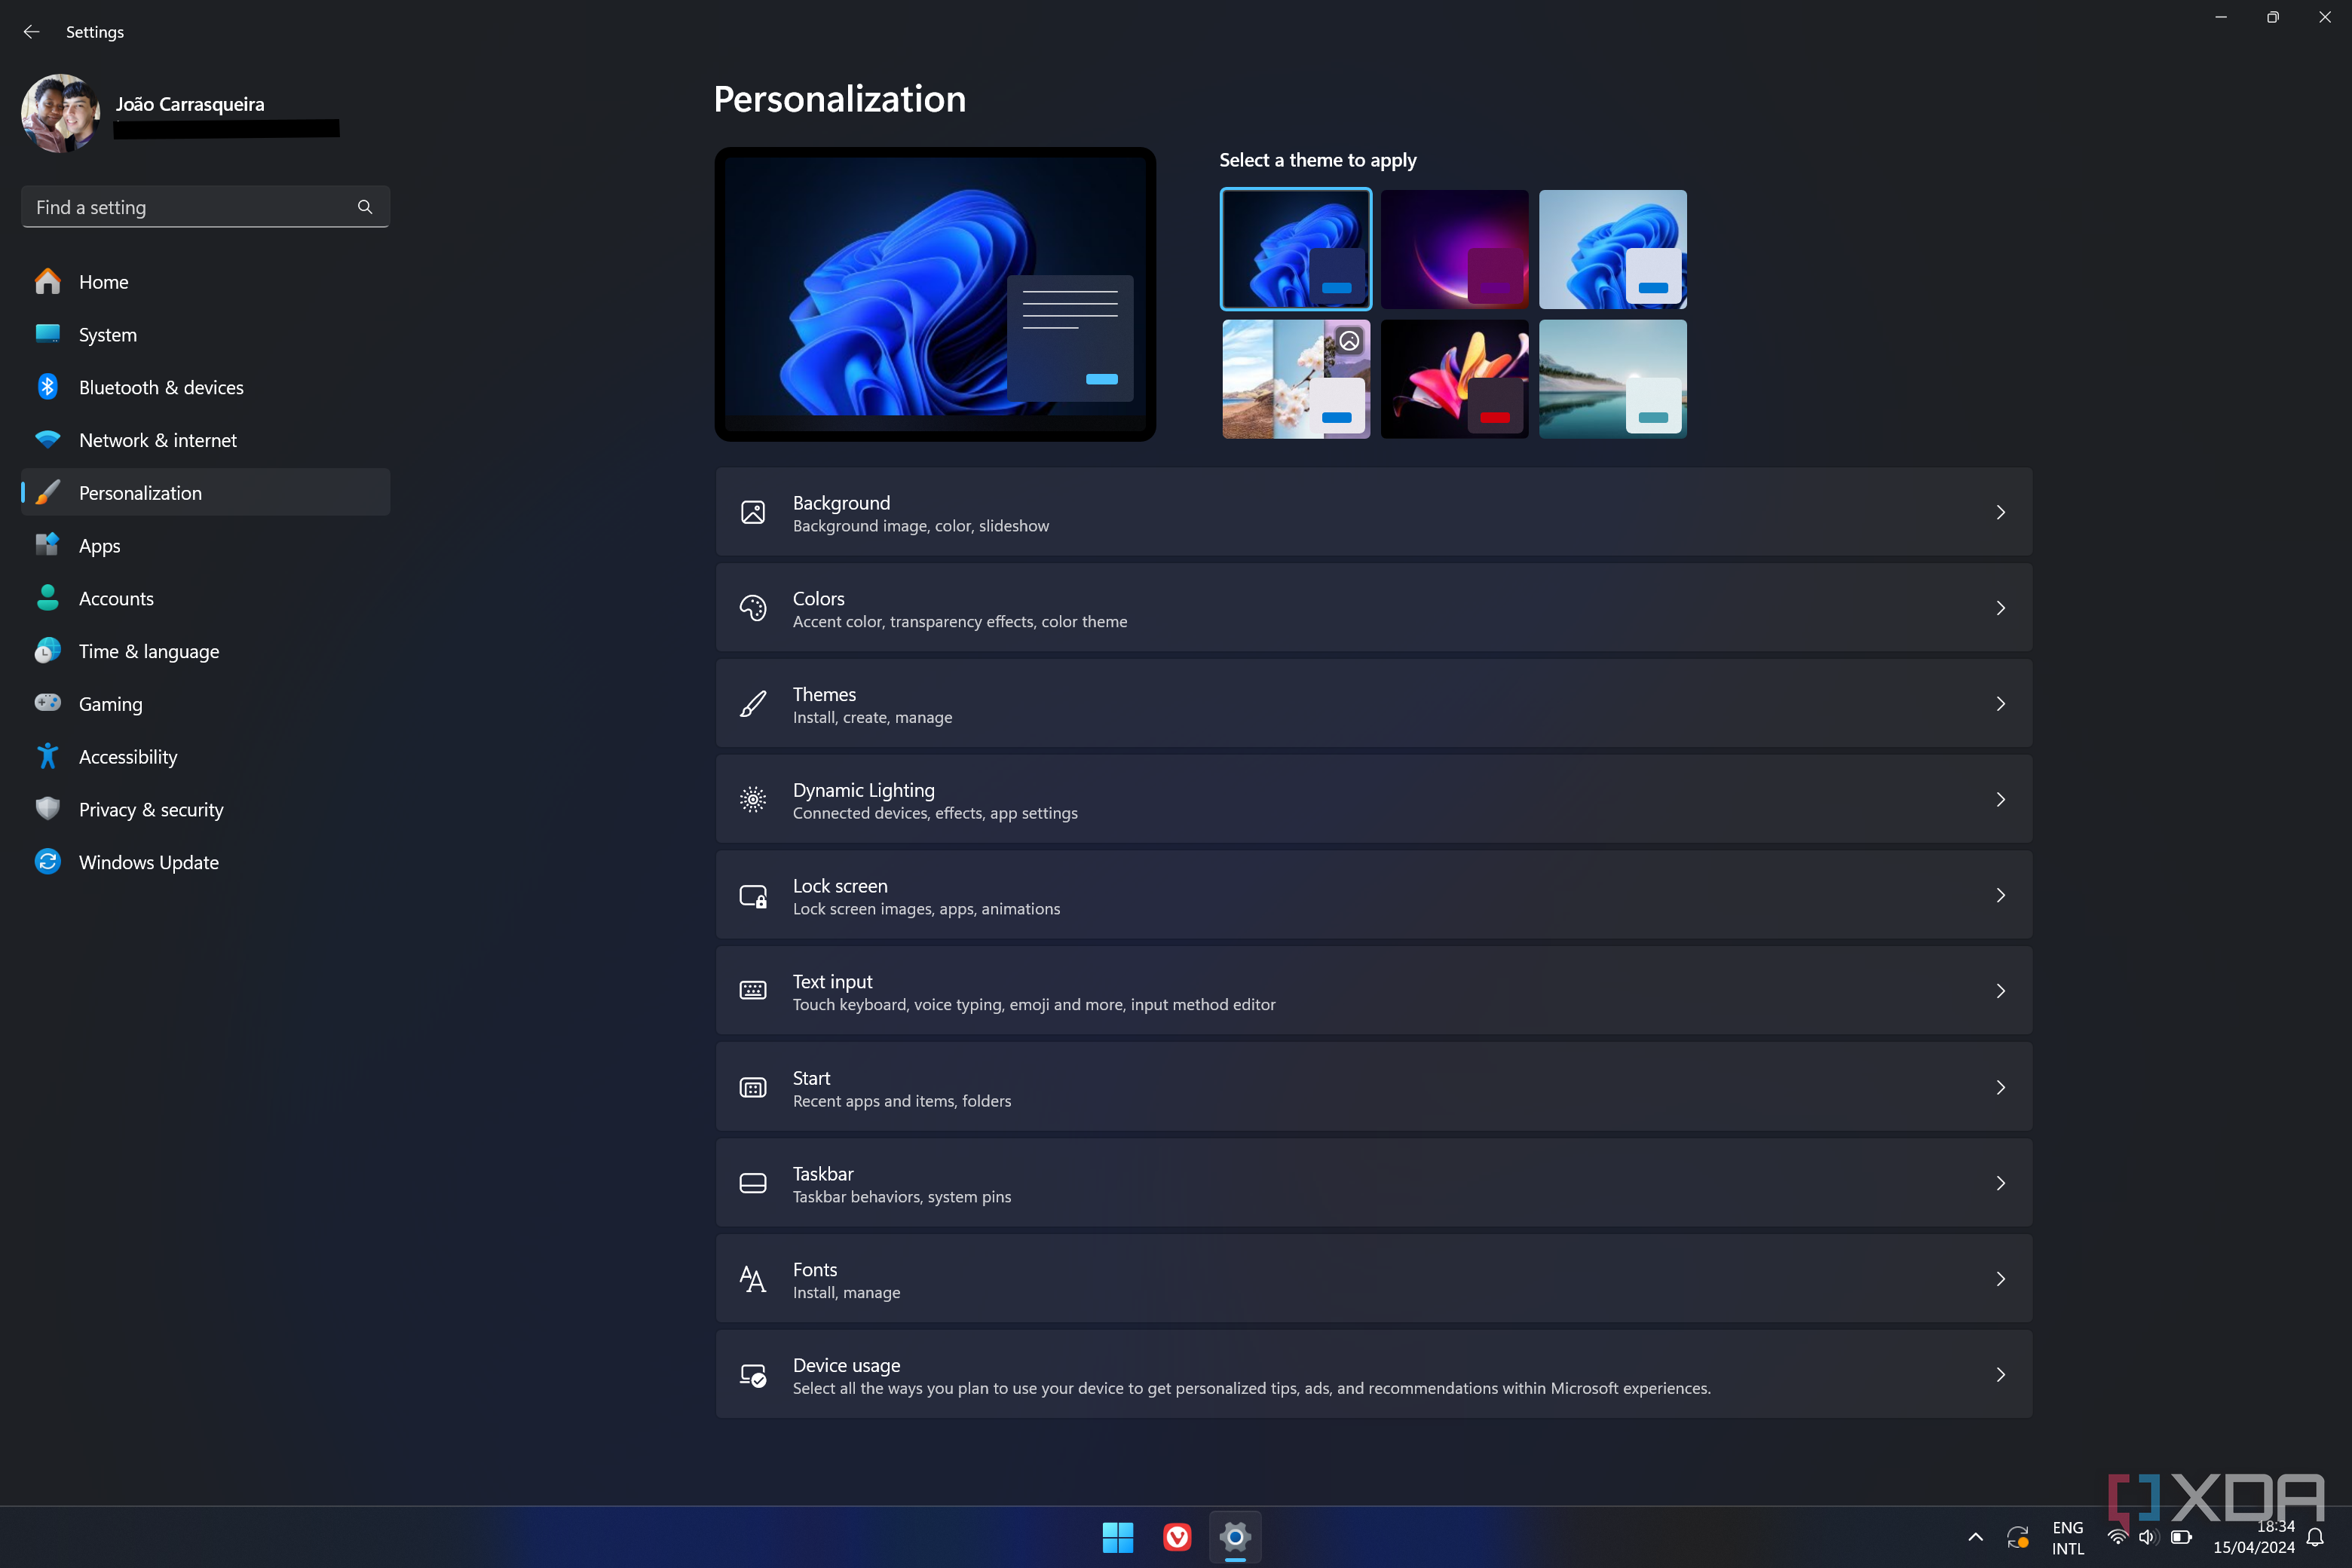This screenshot has height=1568, width=2352.
Task: Click the search magnifier in Find a setting
Action: (365, 207)
